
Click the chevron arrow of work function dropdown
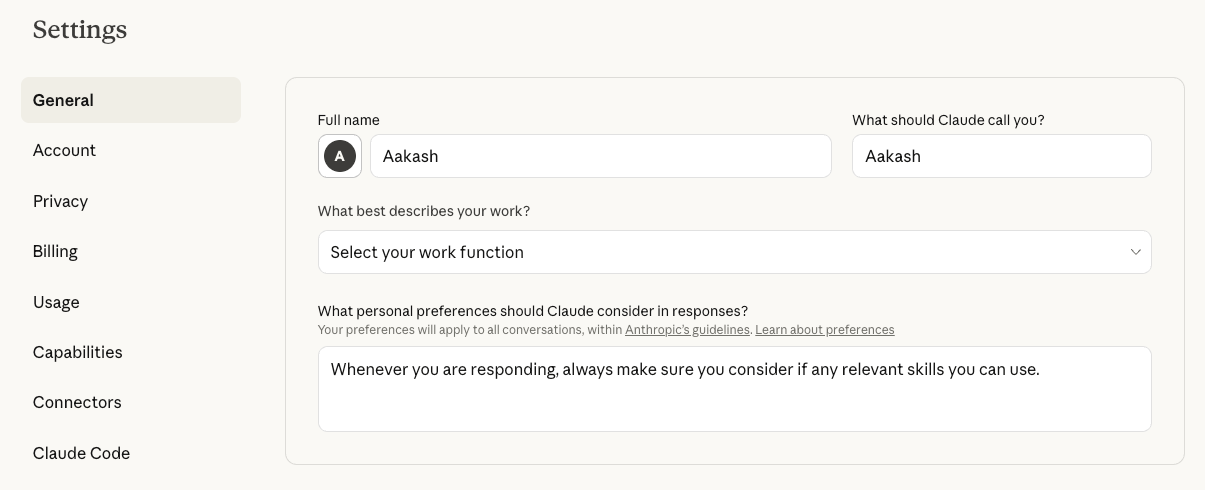click(1135, 252)
